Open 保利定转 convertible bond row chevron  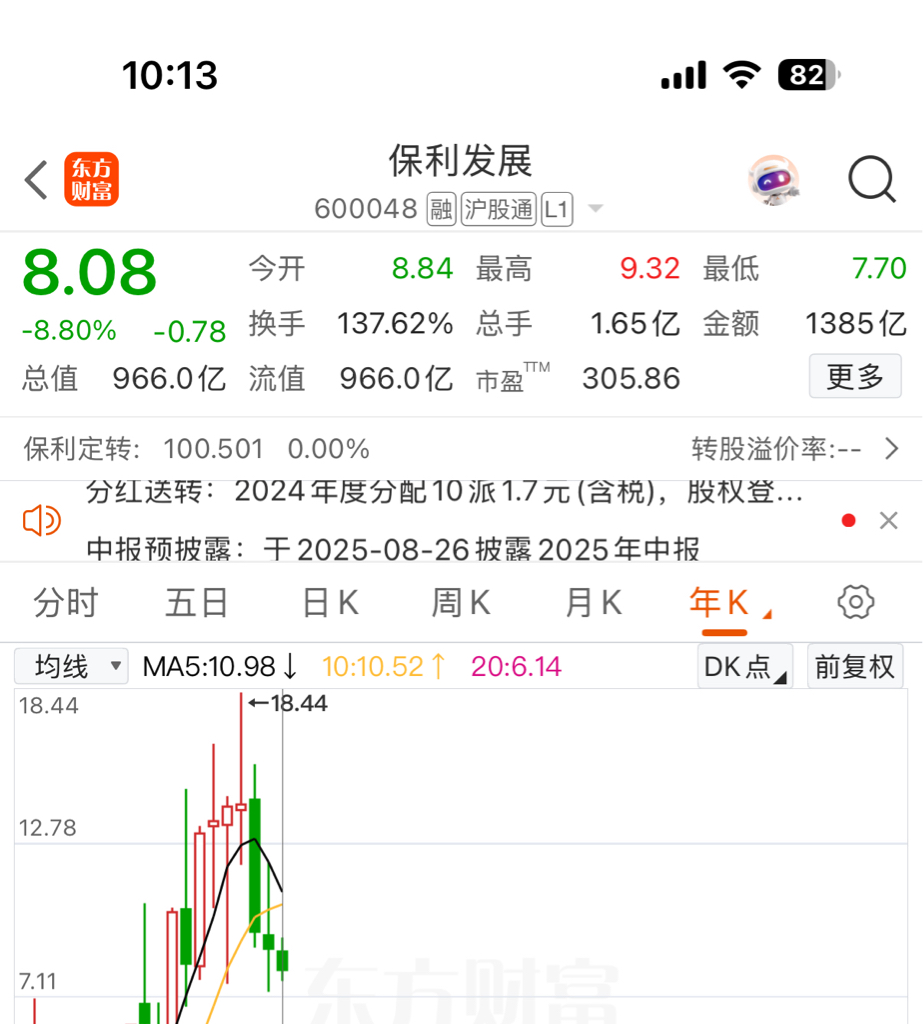pyautogui.click(x=892, y=449)
